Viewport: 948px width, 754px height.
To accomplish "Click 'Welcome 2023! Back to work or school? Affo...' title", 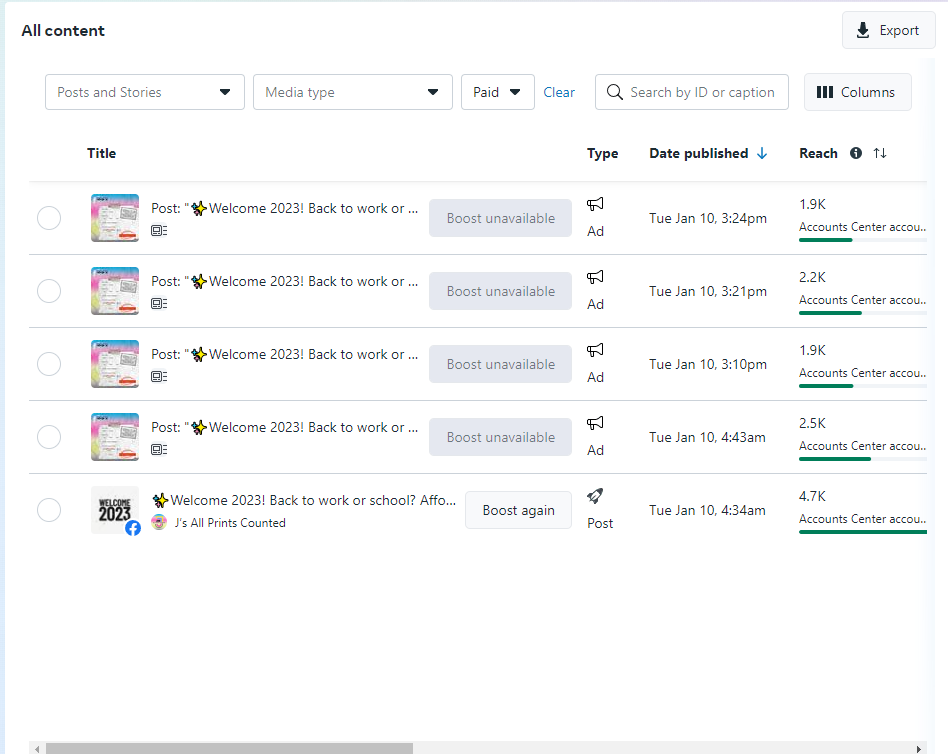I will tap(304, 500).
